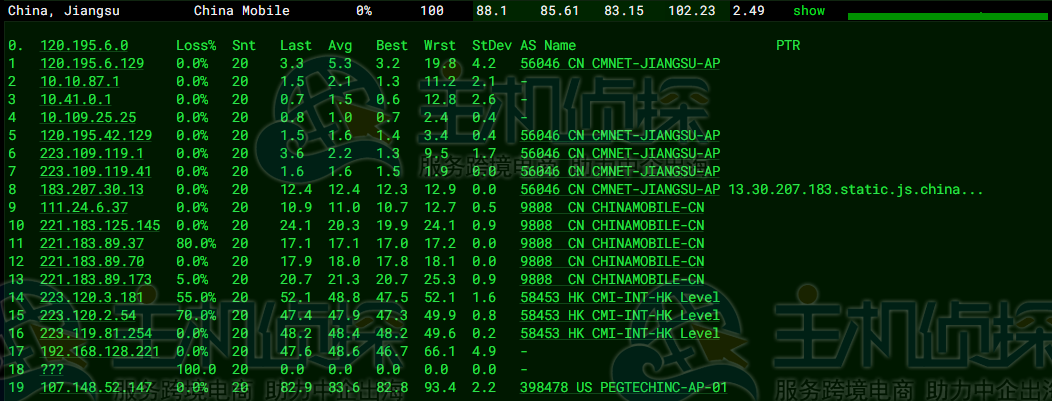Click CMI-INT-HK AS link on hop 14
The width and height of the screenshot is (1052, 401).
620,297
